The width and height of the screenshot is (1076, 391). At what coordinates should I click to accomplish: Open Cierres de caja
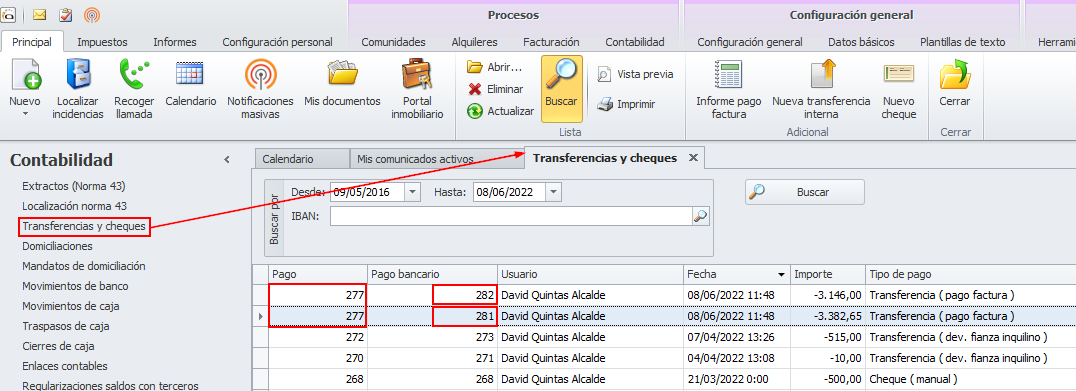click(x=58, y=346)
